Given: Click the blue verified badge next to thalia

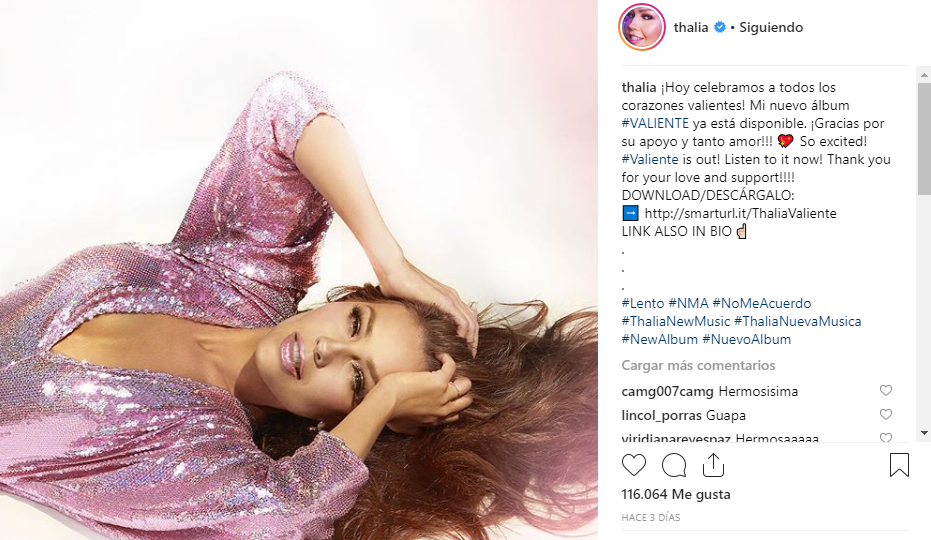Looking at the screenshot, I should 720,27.
